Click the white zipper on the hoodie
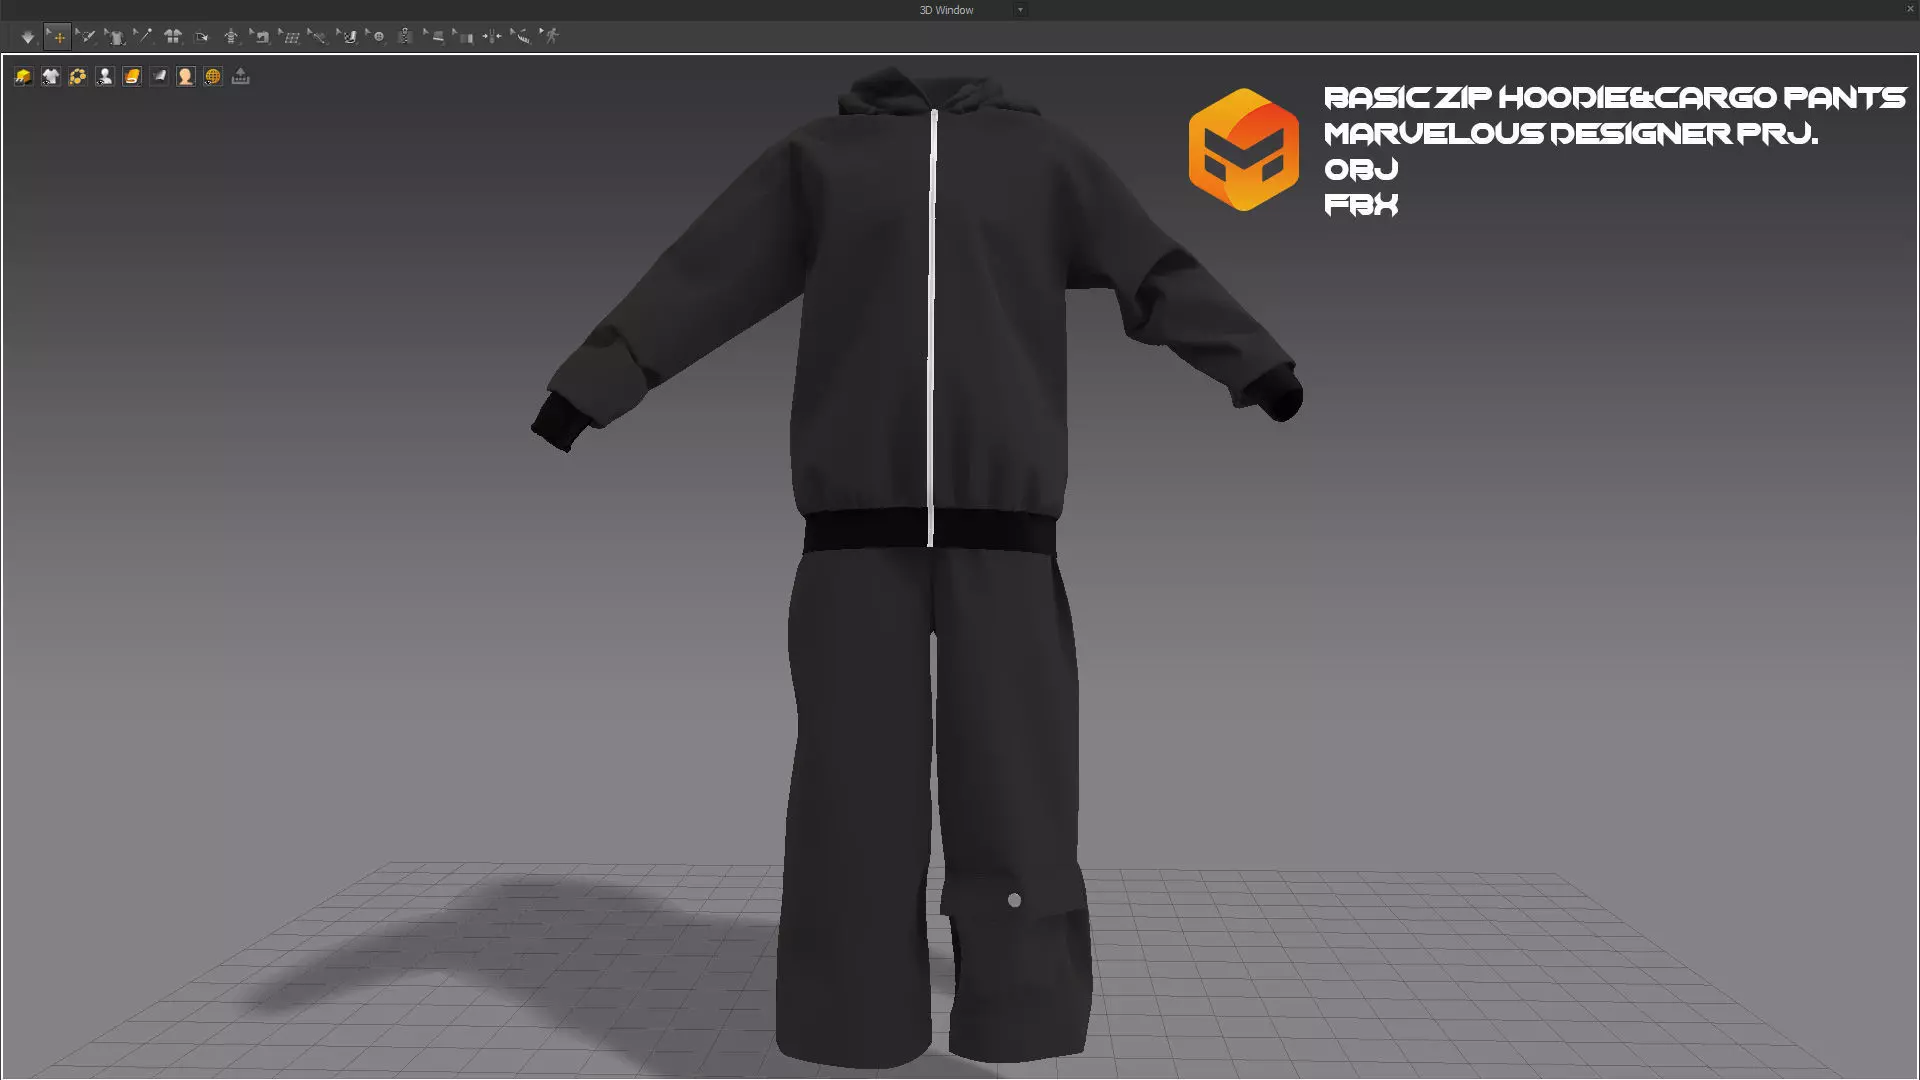1920x1080 pixels. click(x=932, y=328)
